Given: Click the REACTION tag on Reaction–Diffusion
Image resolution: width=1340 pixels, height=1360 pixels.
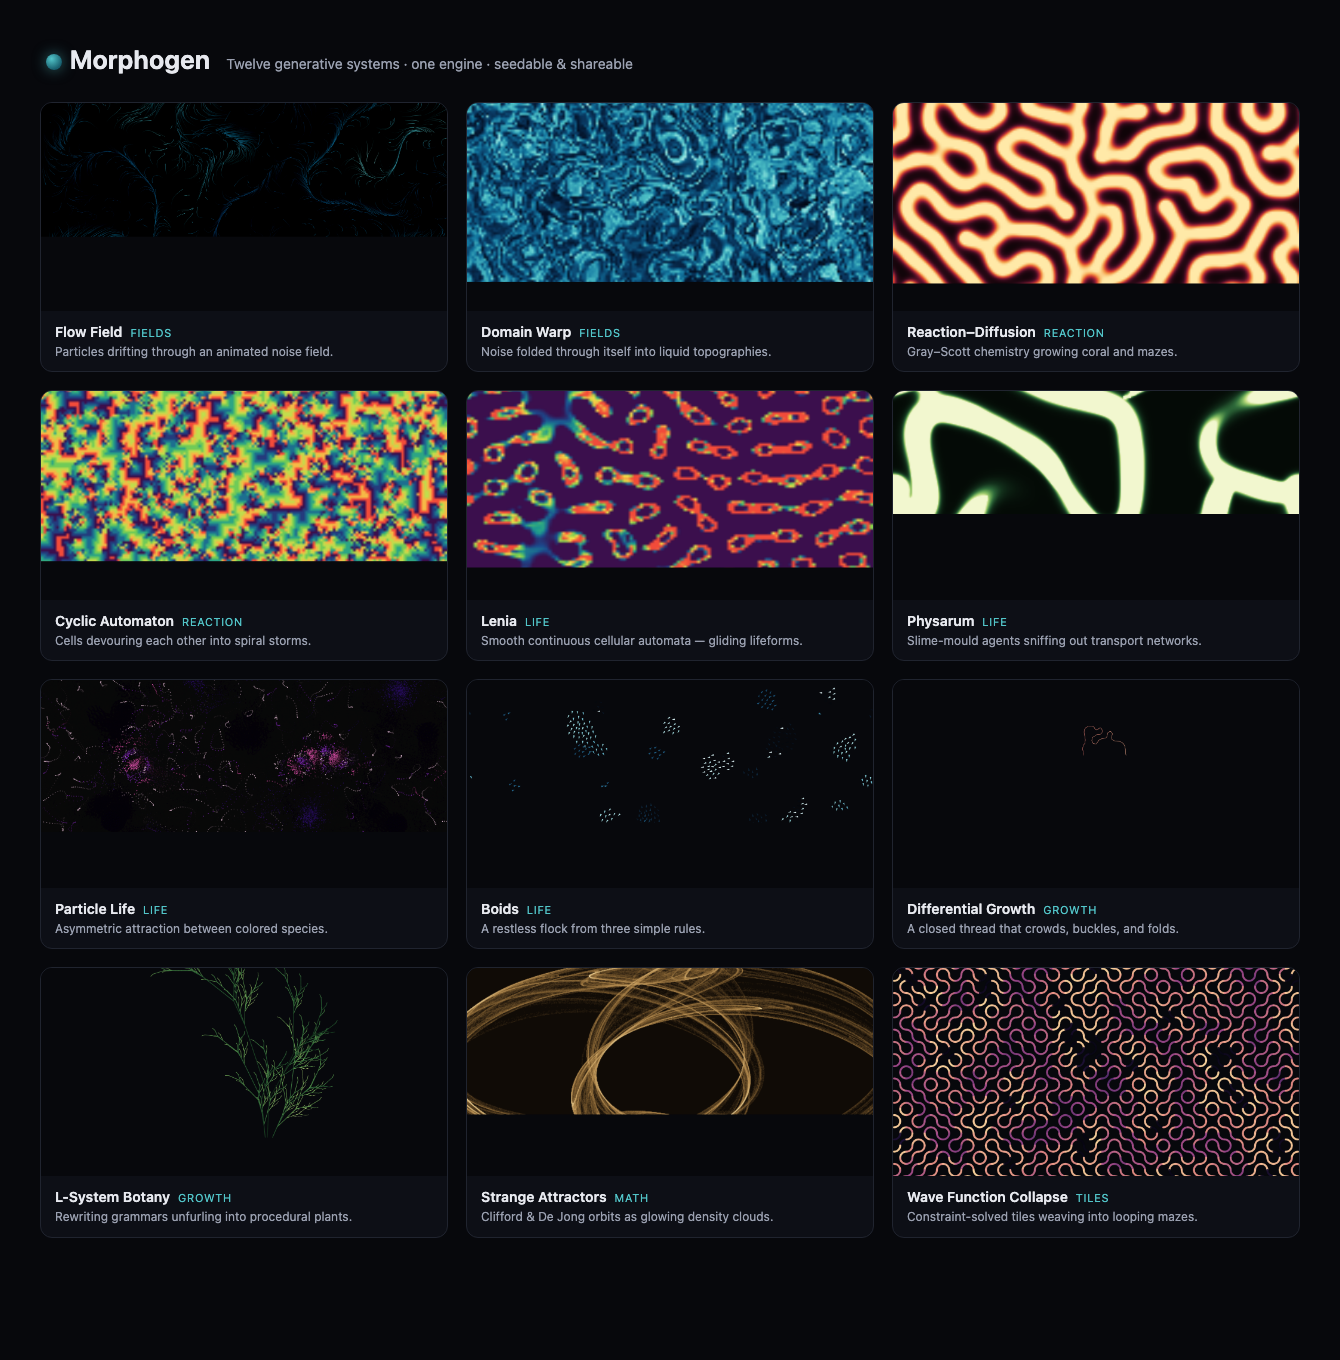Looking at the screenshot, I should pyautogui.click(x=1074, y=333).
